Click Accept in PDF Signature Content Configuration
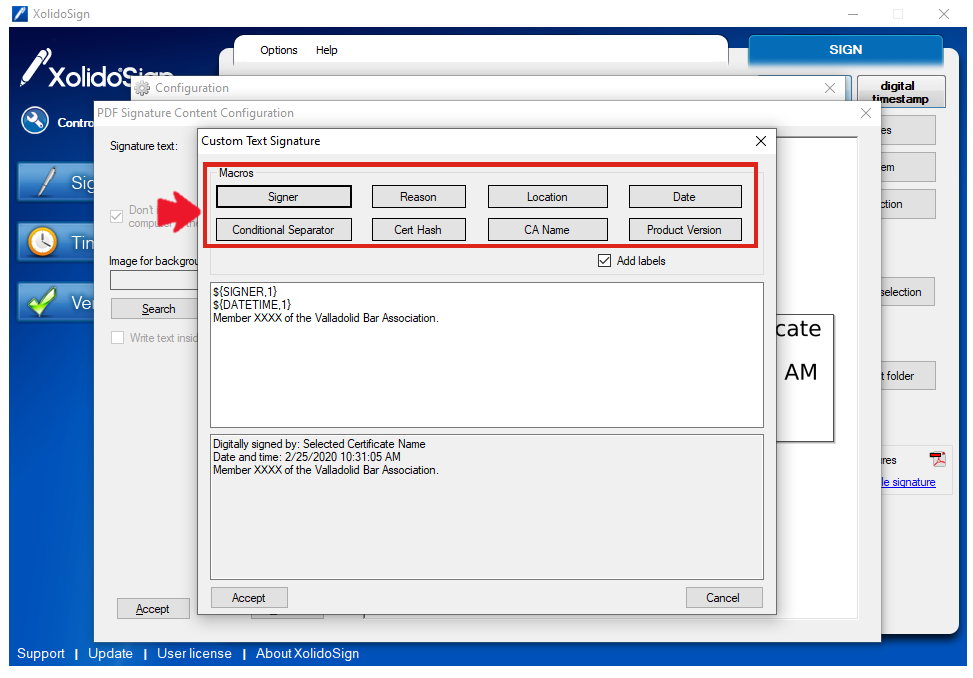Viewport: 973px width, 678px height. click(x=153, y=609)
